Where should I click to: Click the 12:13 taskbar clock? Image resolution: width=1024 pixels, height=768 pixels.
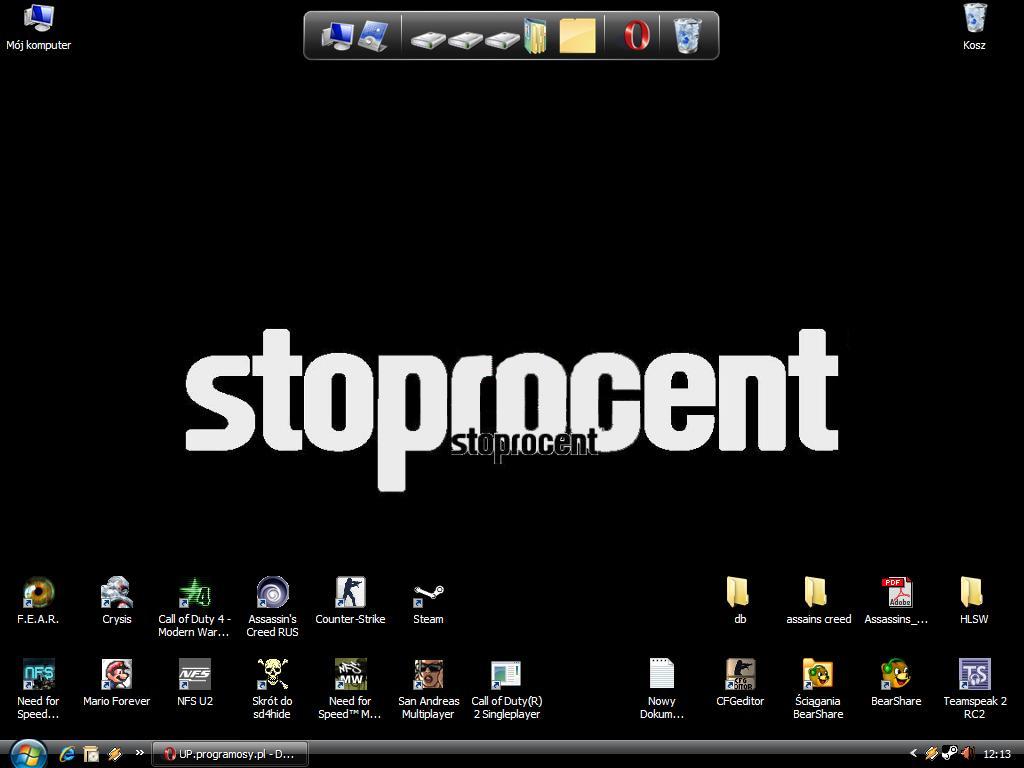[x=997, y=754]
